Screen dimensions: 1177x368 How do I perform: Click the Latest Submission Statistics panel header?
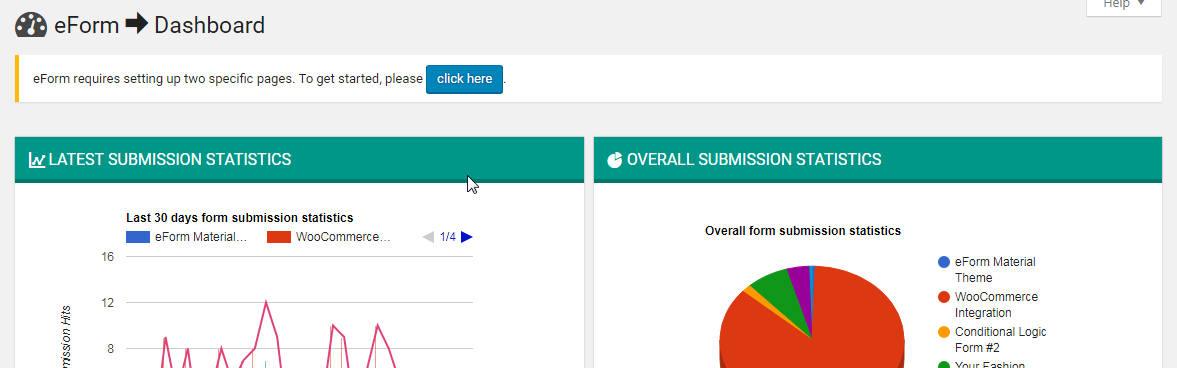300,159
